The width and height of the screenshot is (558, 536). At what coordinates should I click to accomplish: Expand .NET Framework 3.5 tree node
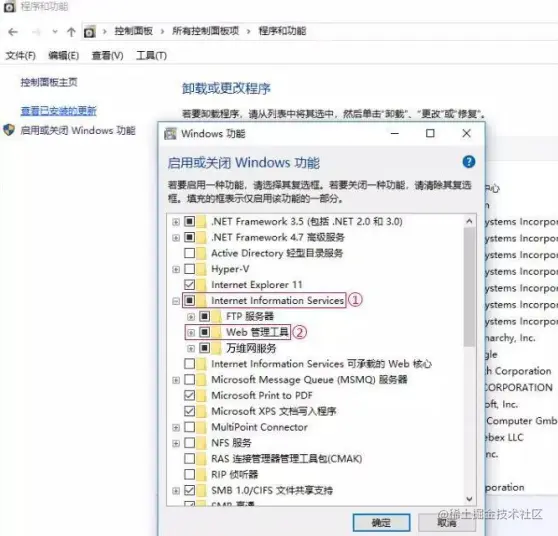coord(176,222)
